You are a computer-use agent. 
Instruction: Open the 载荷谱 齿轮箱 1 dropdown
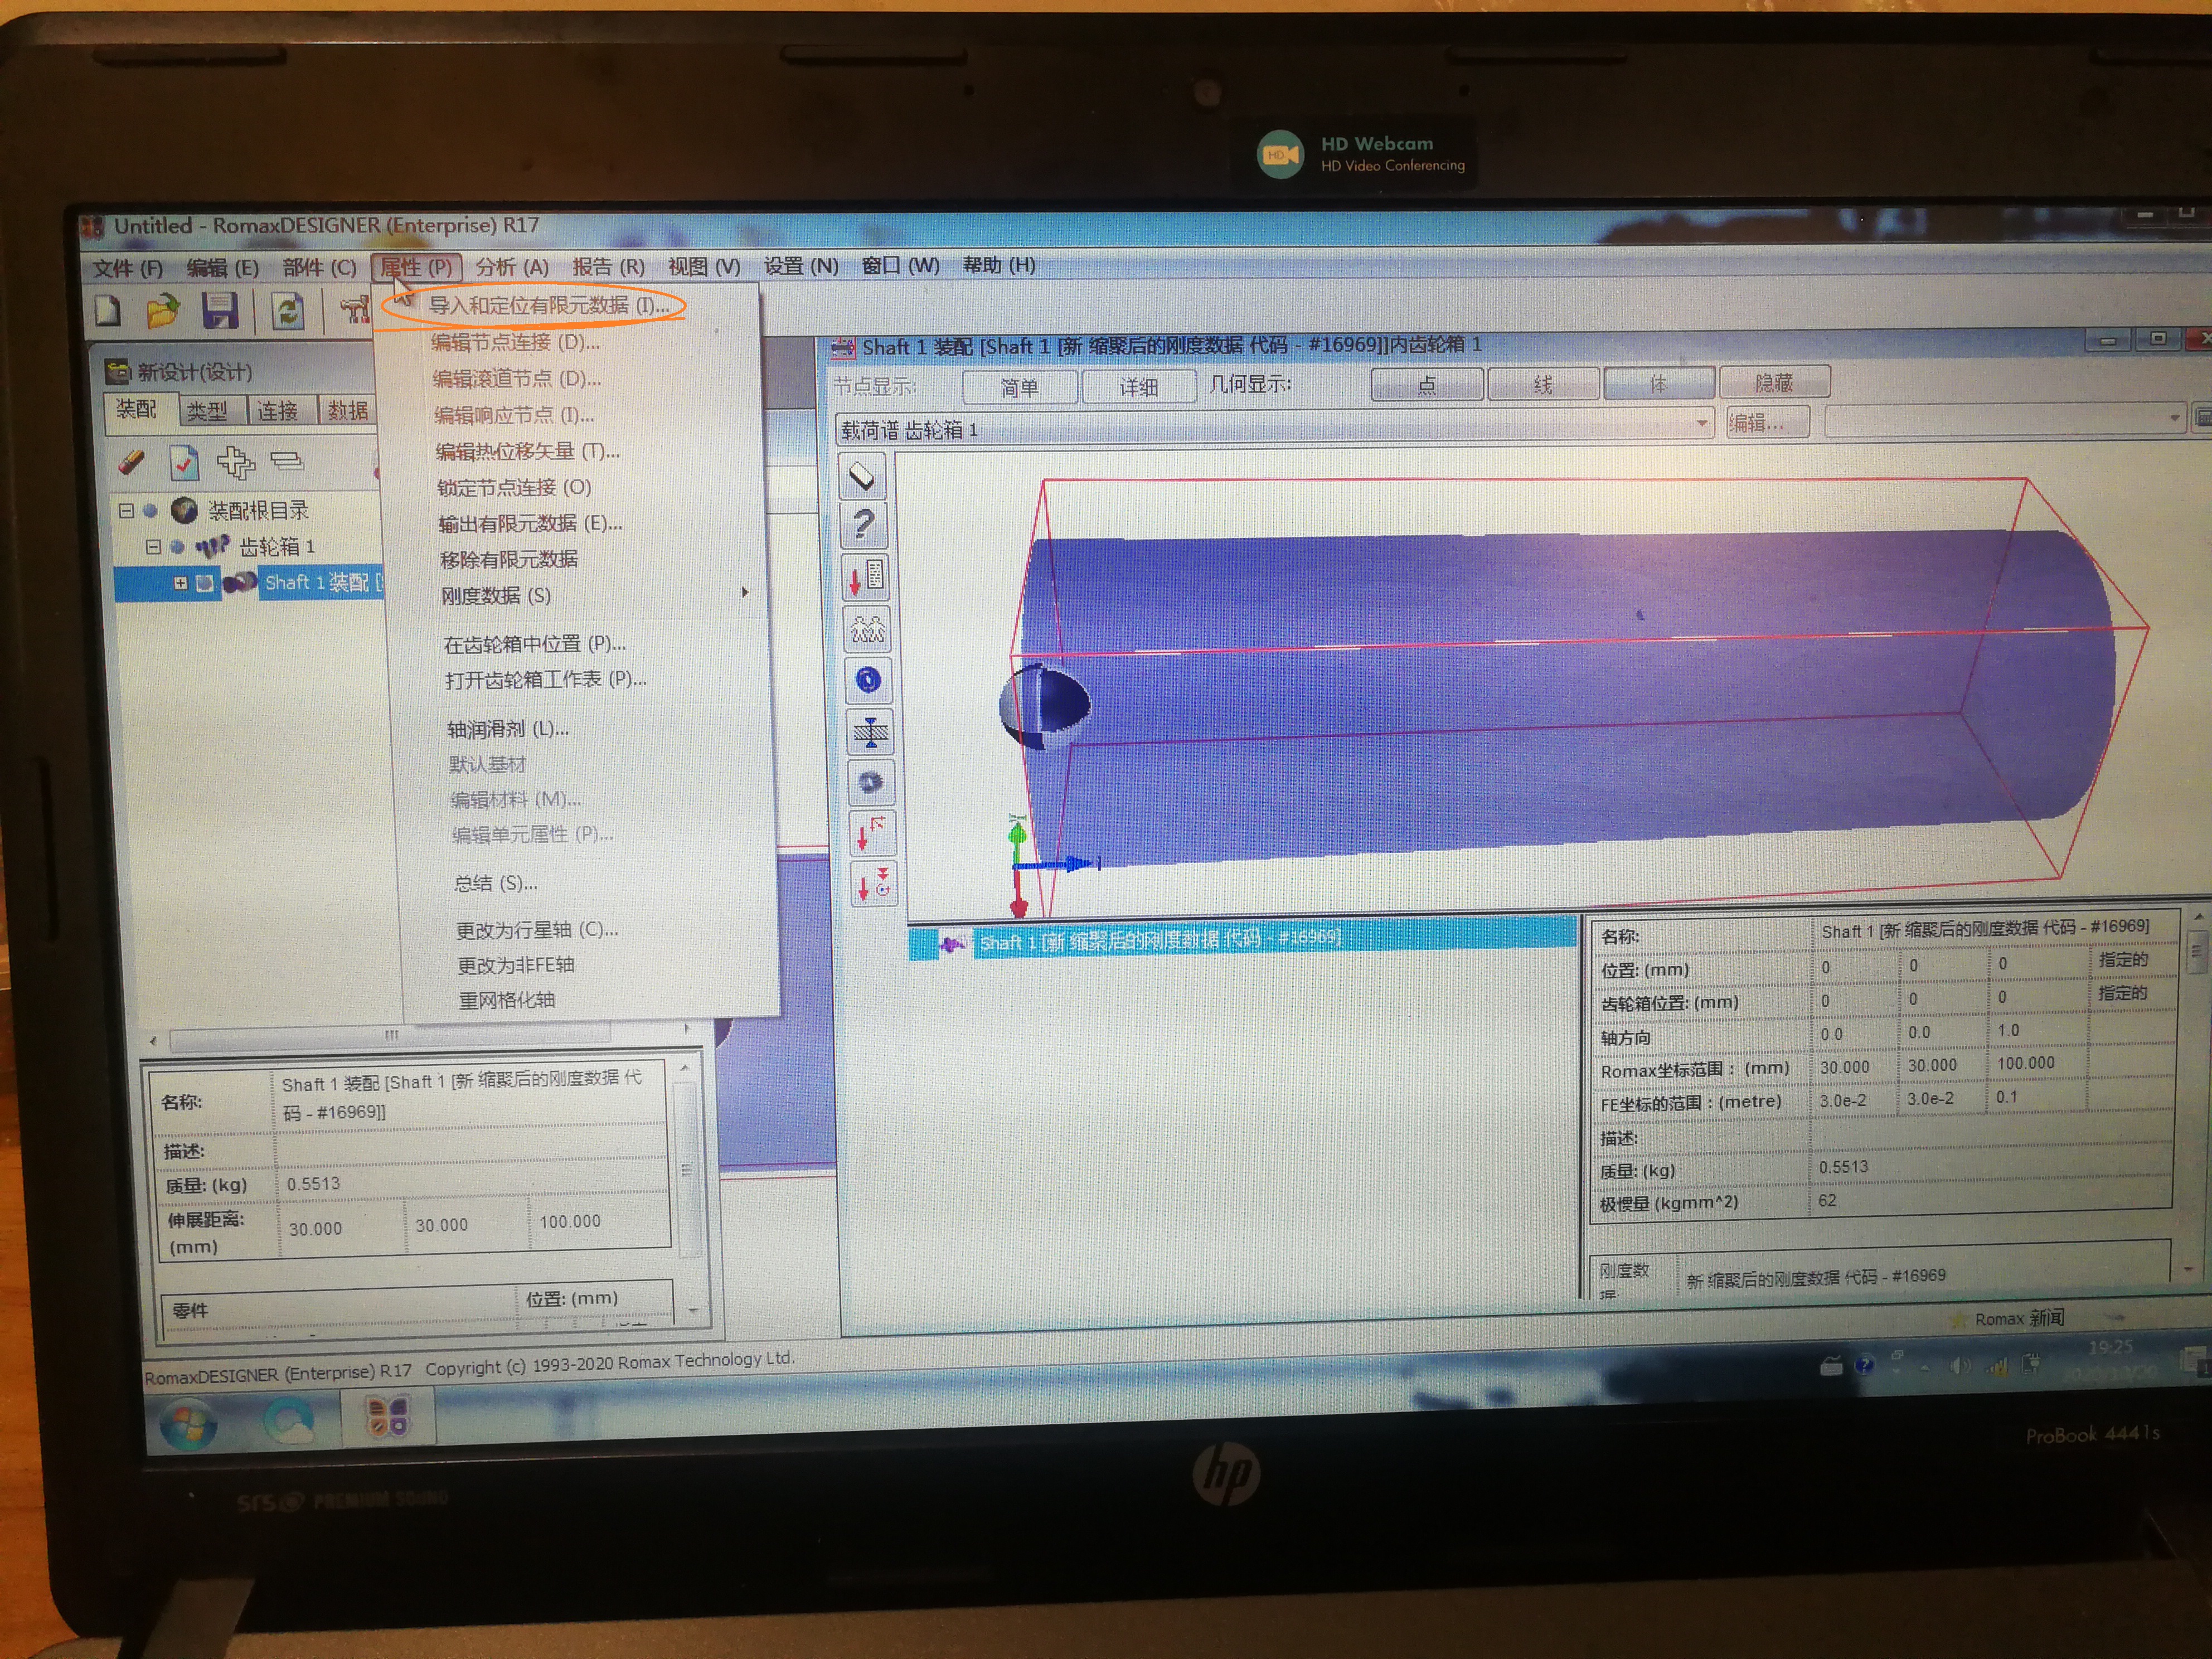tap(1701, 424)
